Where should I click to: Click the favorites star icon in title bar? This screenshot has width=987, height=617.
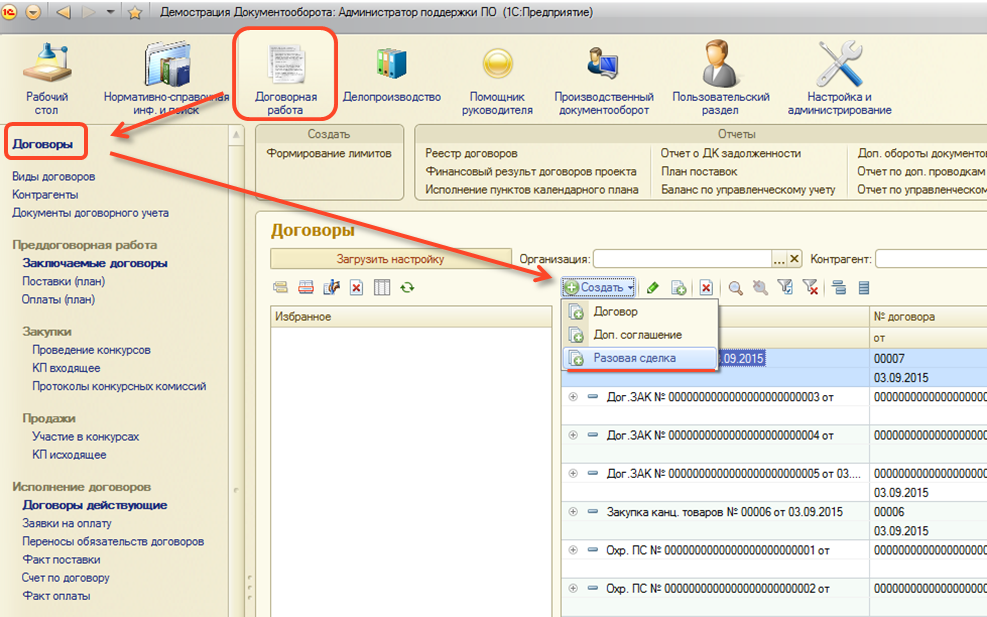(x=135, y=14)
